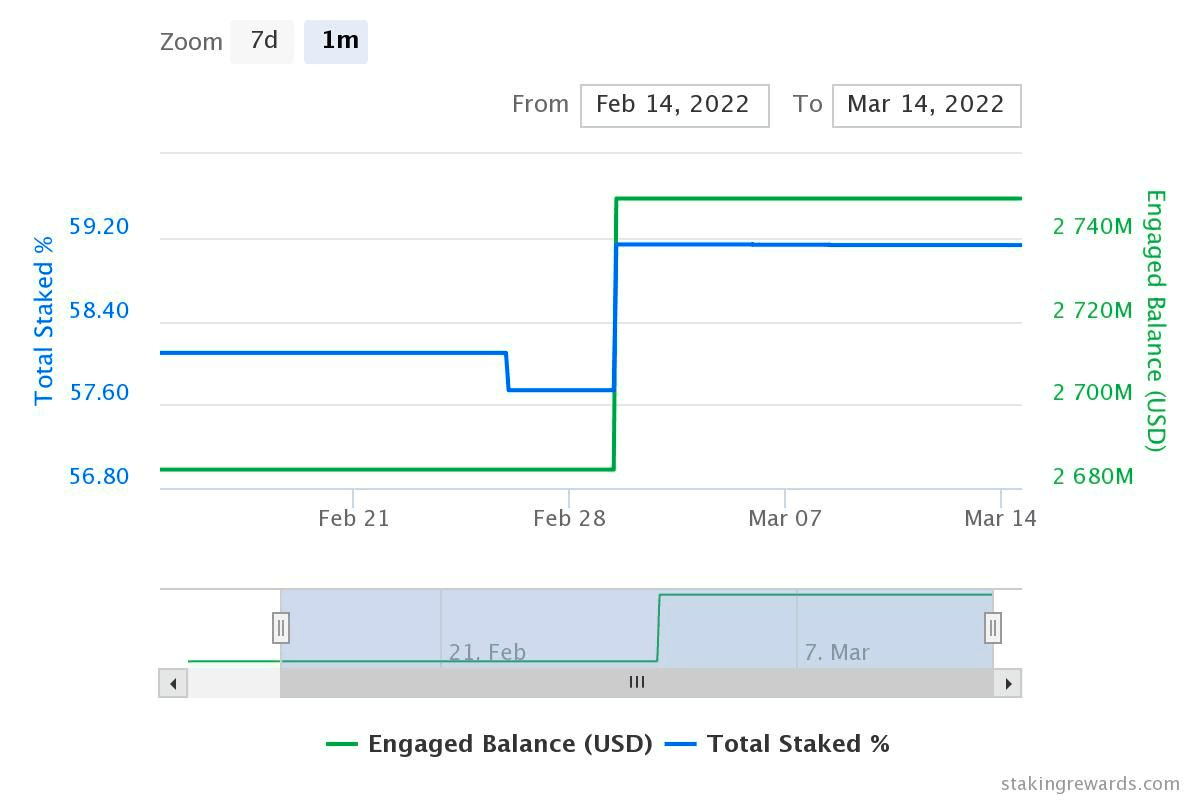This screenshot has height=800, width=1200.
Task: Click the navigator left scroll arrow
Action: click(x=173, y=683)
